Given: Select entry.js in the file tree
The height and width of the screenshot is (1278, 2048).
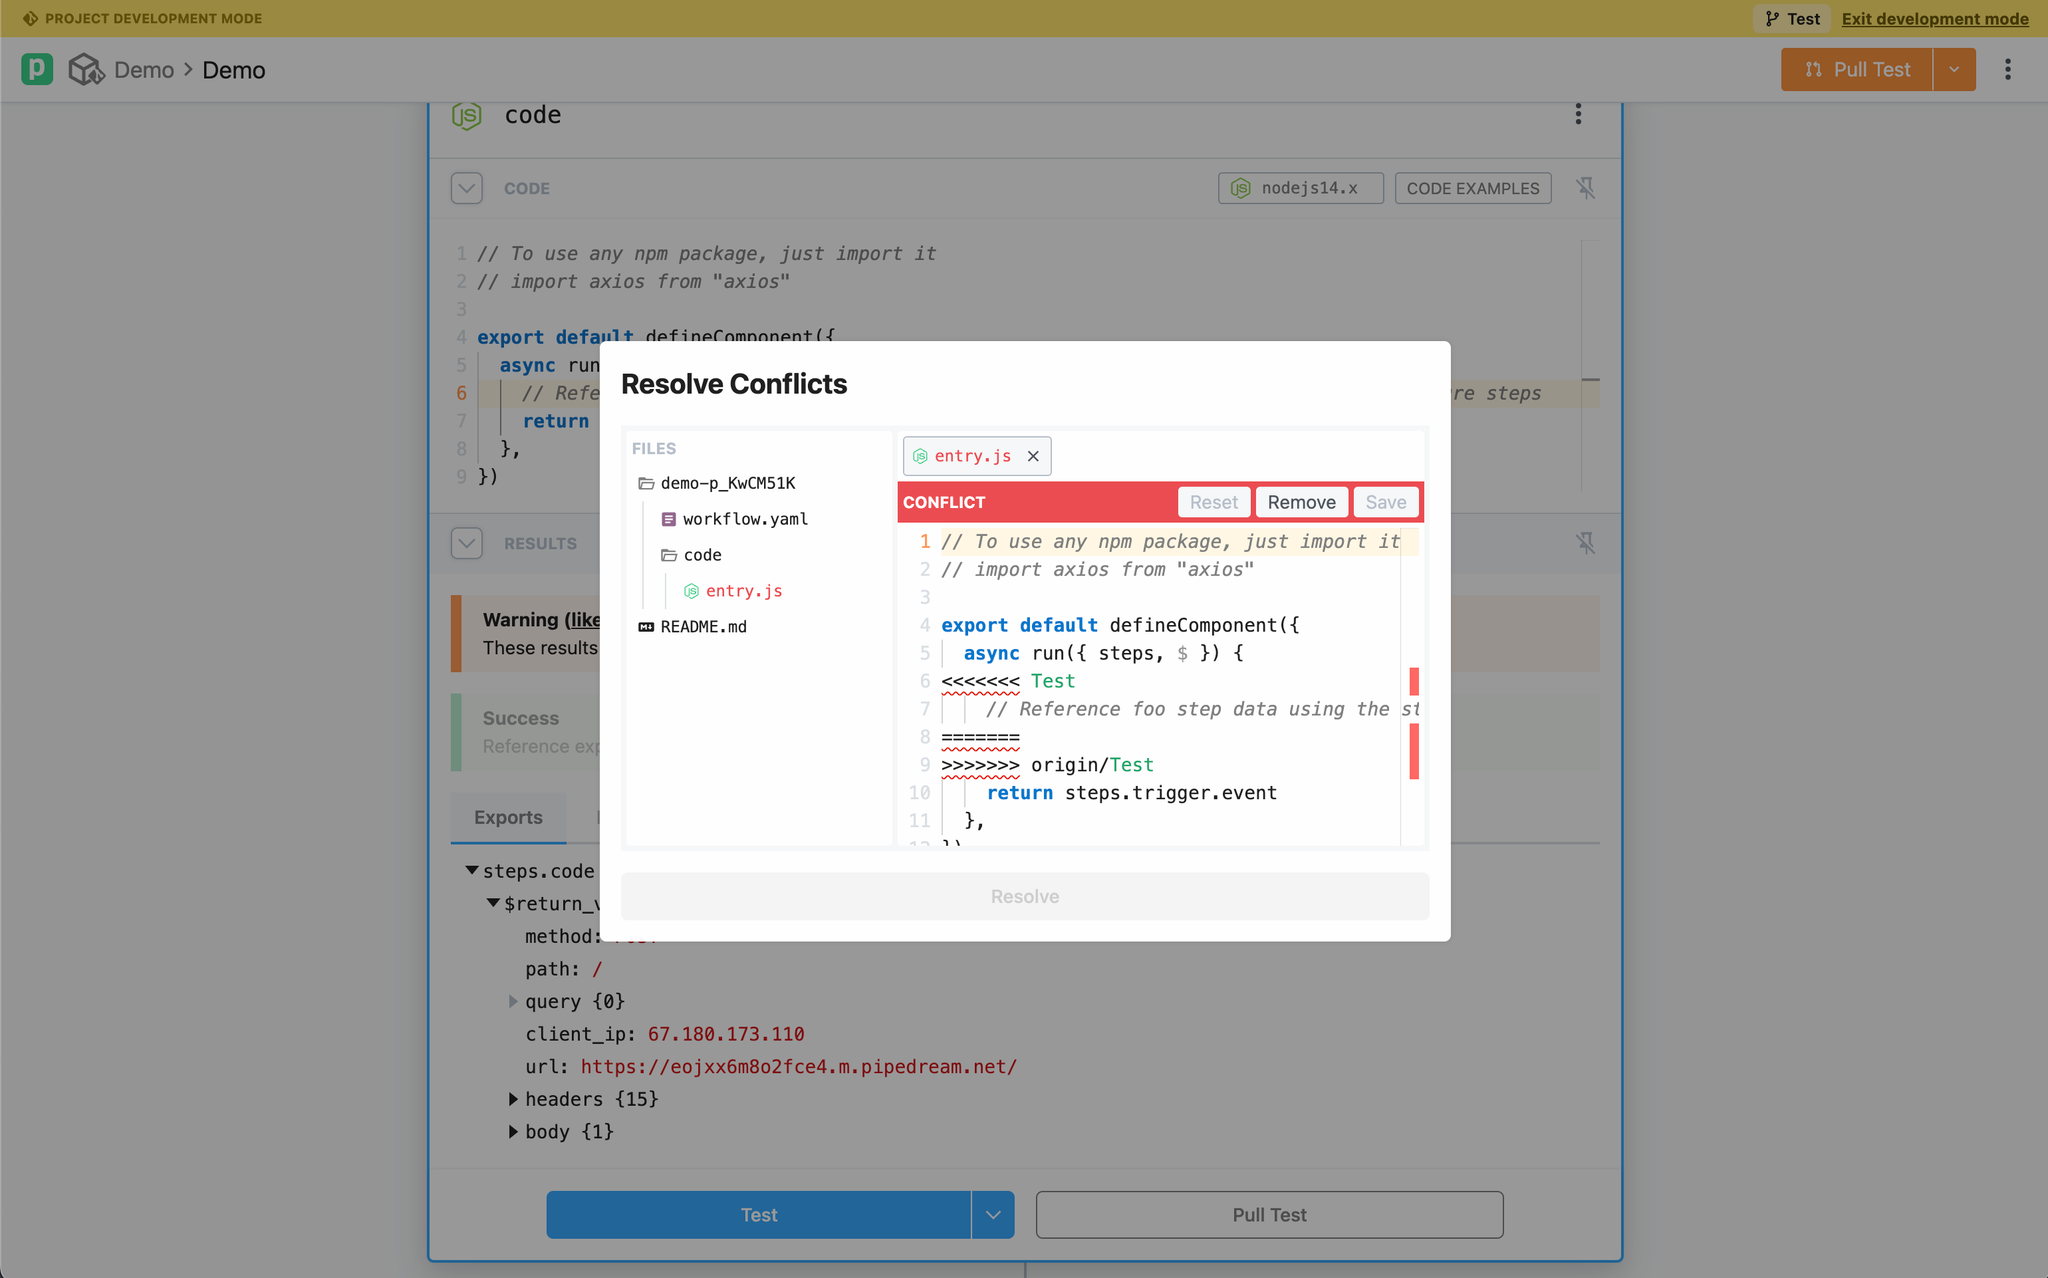Looking at the screenshot, I should [743, 591].
